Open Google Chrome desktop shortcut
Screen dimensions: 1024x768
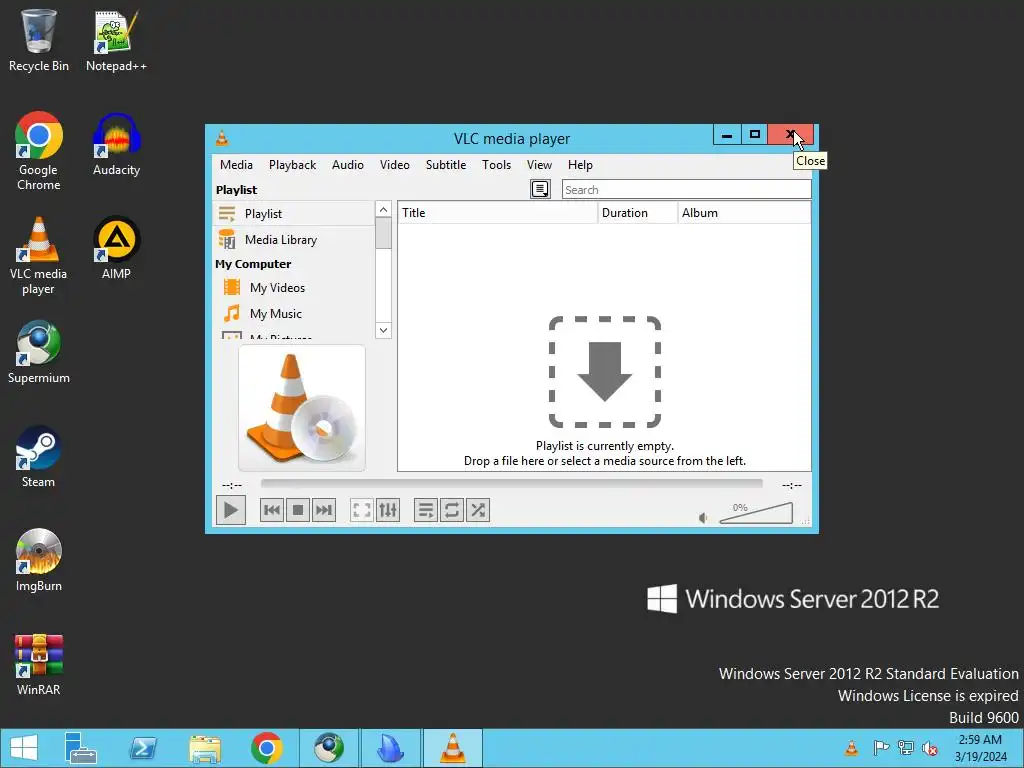(39, 152)
